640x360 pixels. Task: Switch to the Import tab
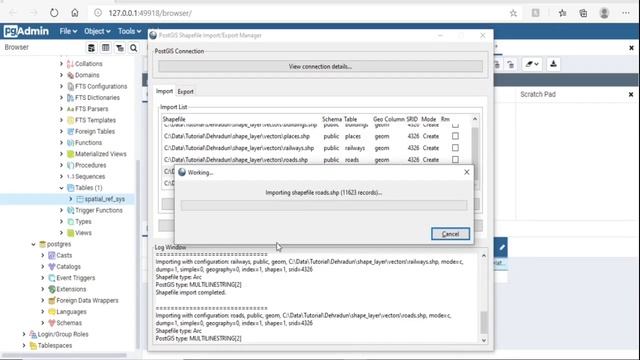pos(164,91)
